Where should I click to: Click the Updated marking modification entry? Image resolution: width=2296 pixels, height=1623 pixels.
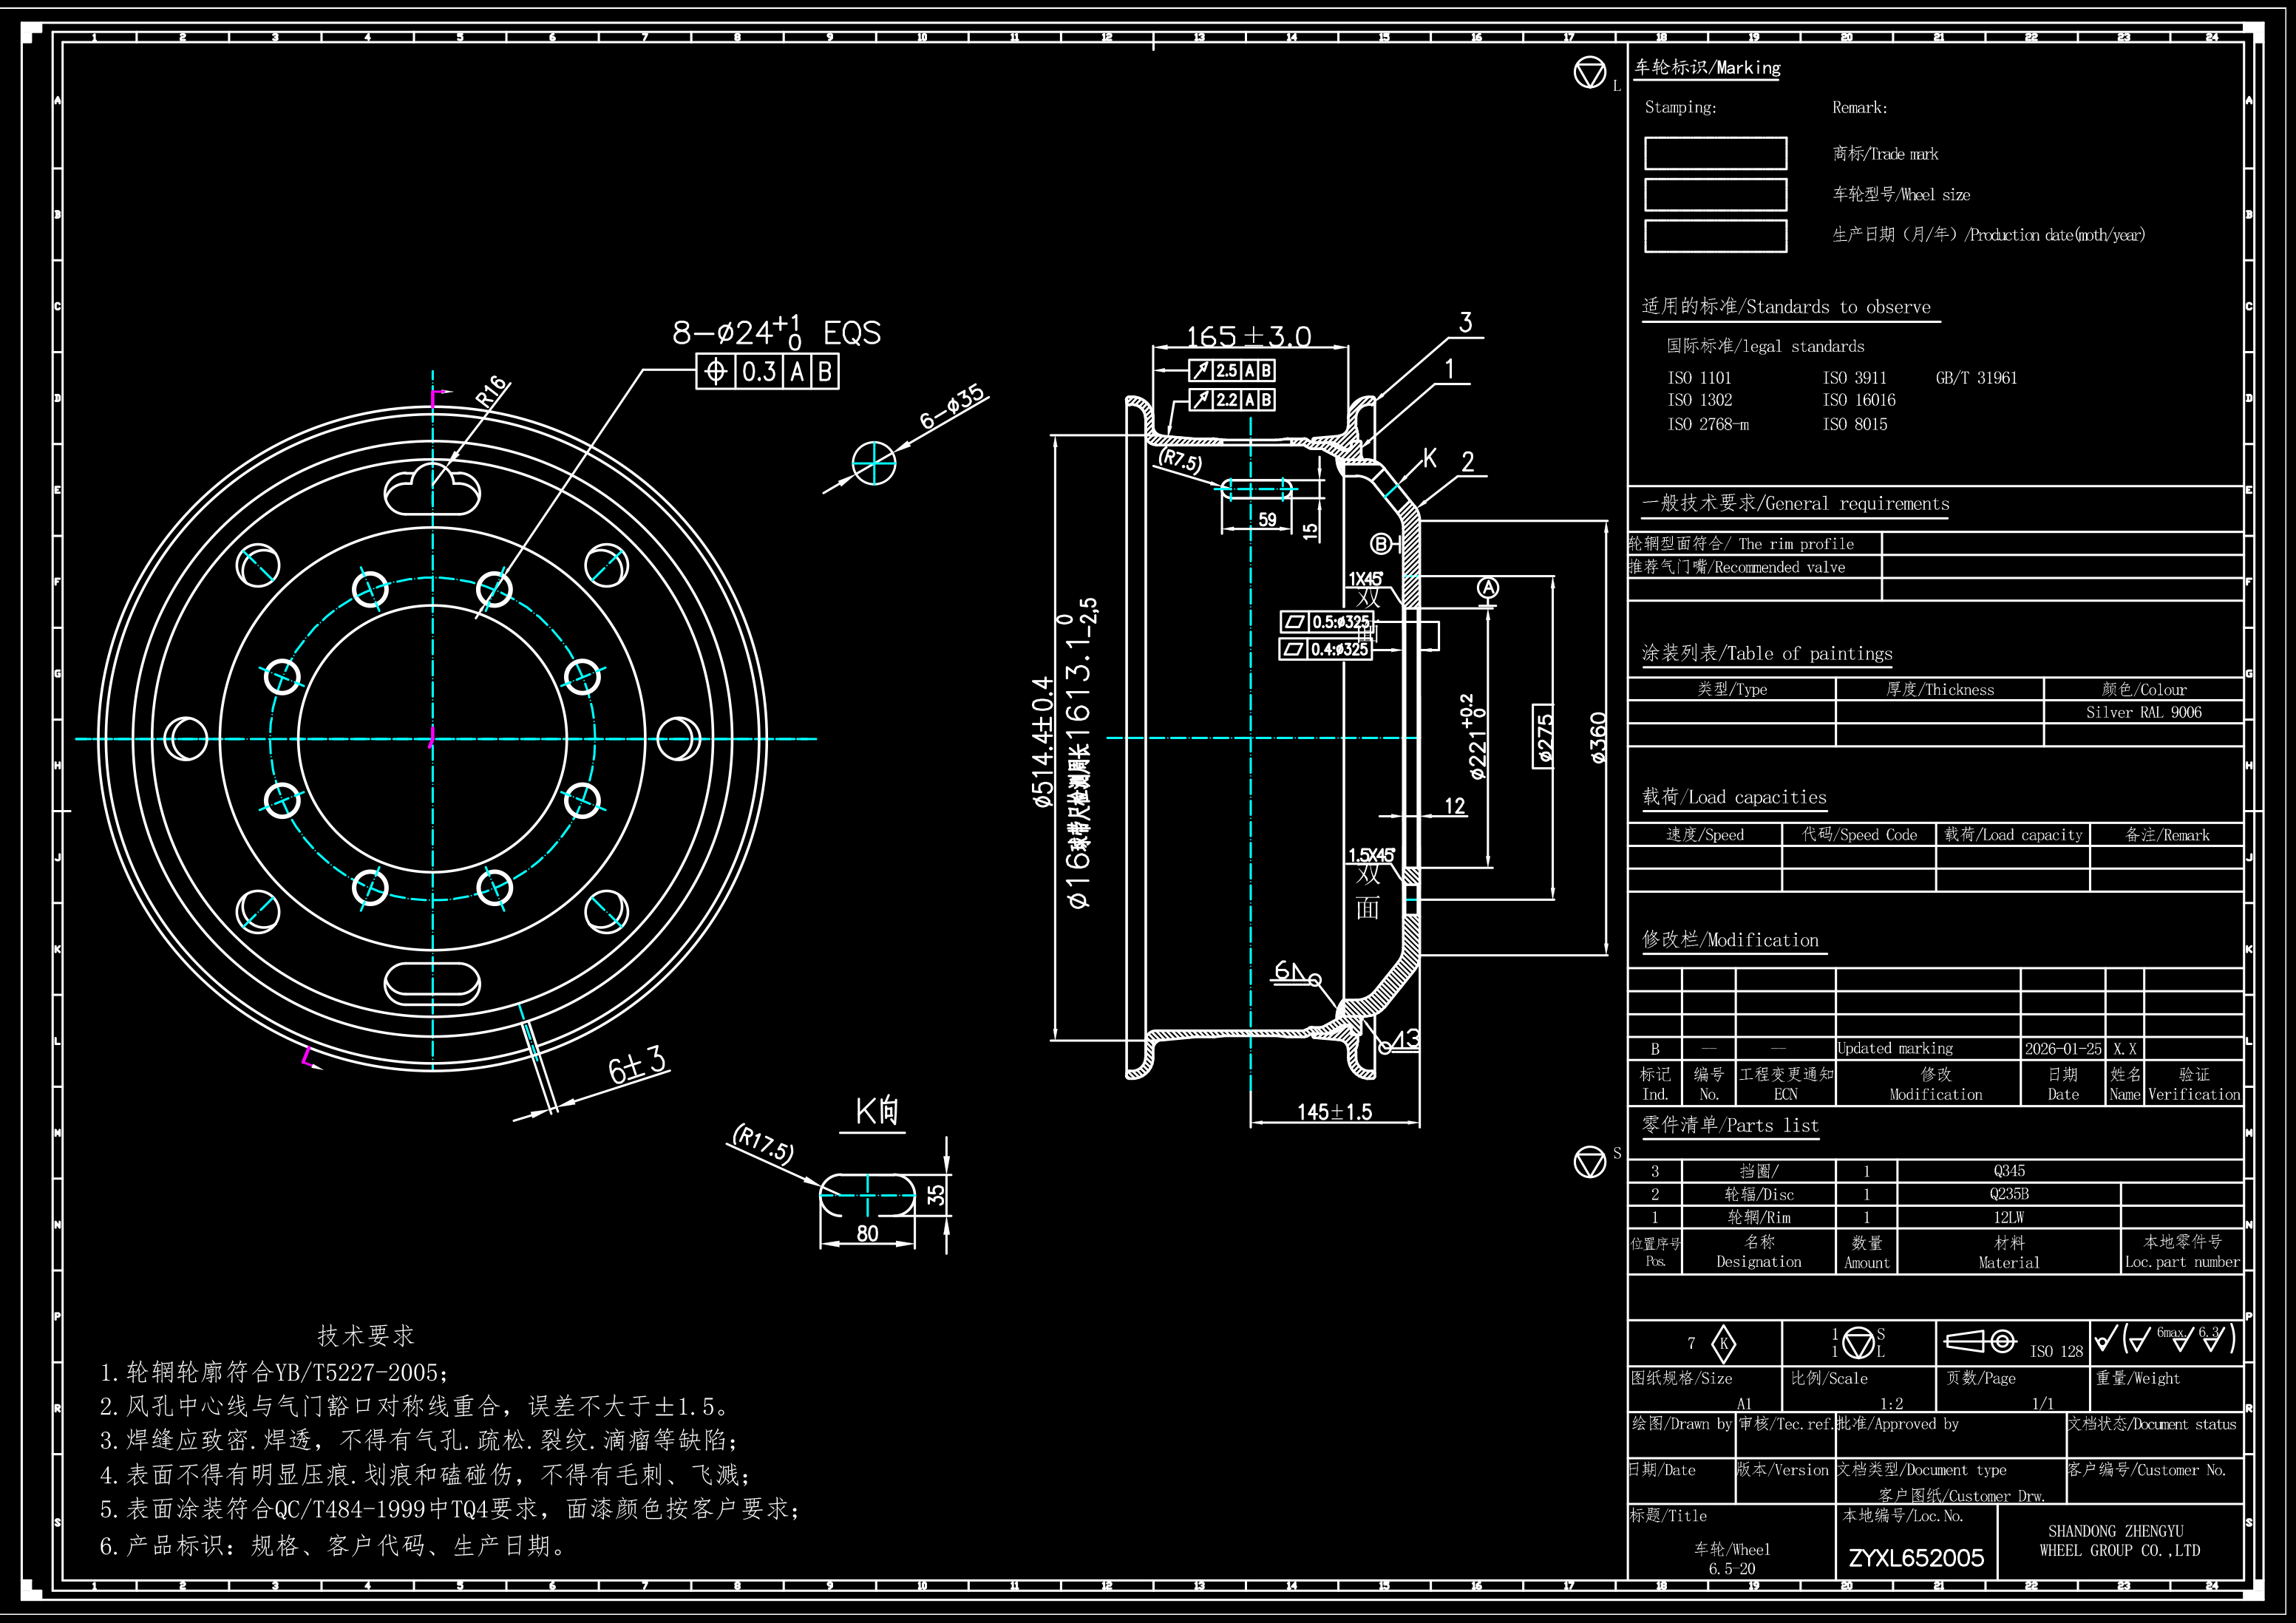pyautogui.click(x=1895, y=1048)
